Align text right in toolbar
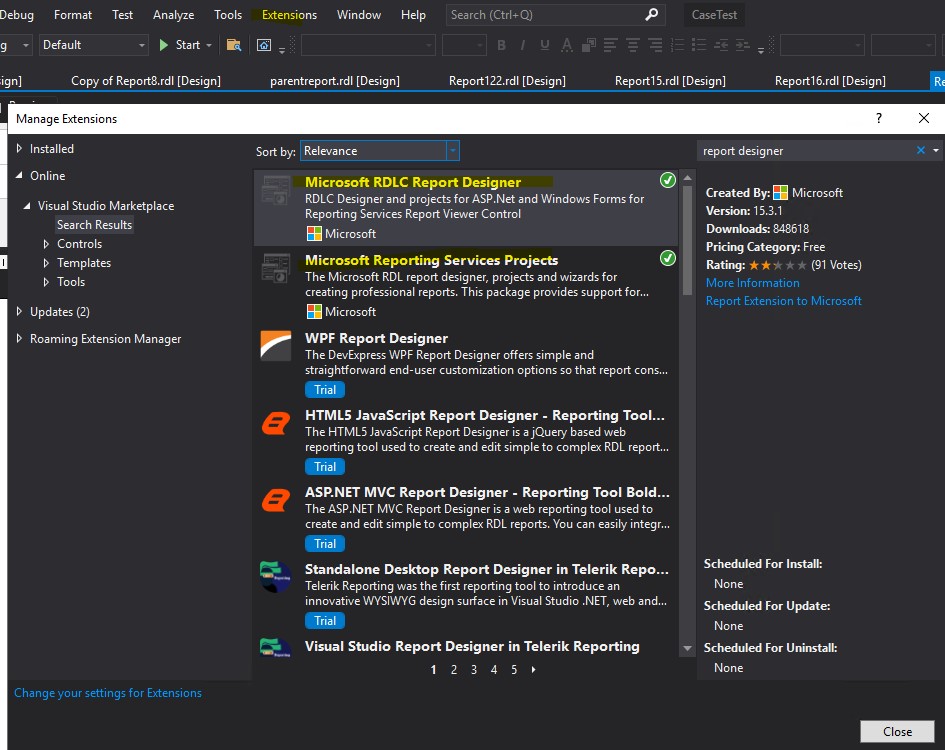Screen dimensions: 945x750 655,45
